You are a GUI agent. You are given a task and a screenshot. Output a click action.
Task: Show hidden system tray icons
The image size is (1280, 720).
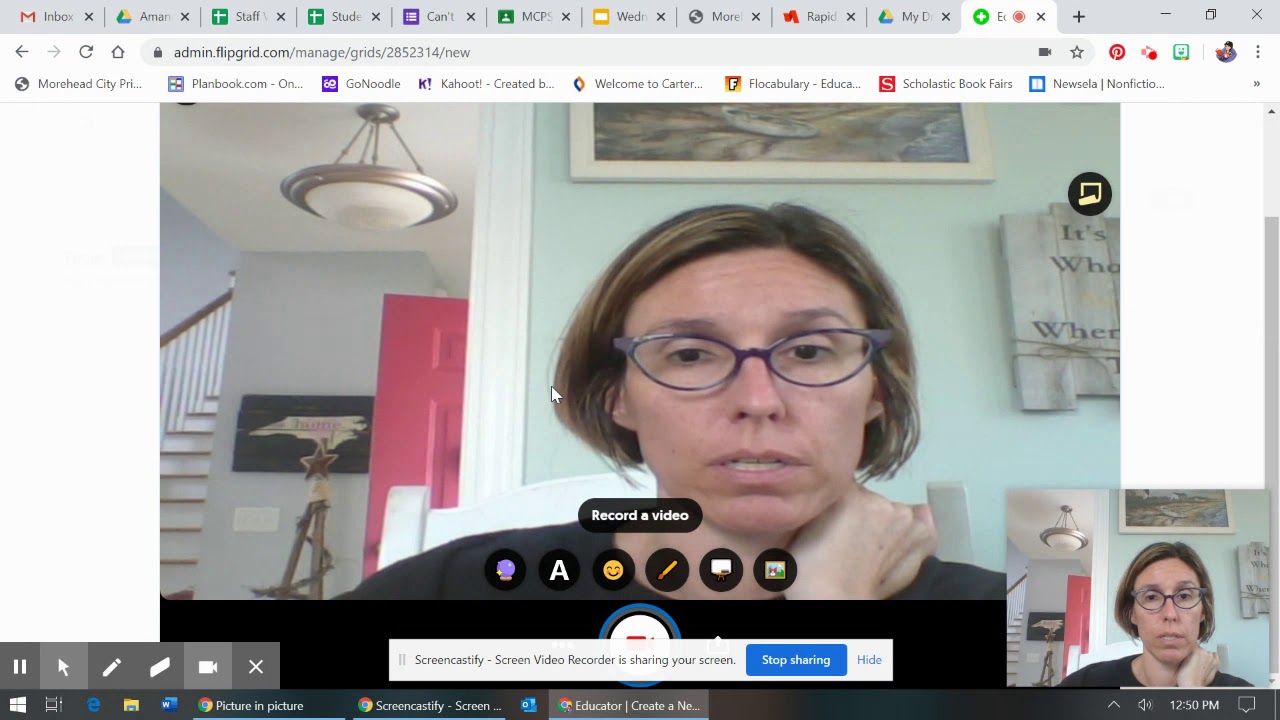point(1113,705)
